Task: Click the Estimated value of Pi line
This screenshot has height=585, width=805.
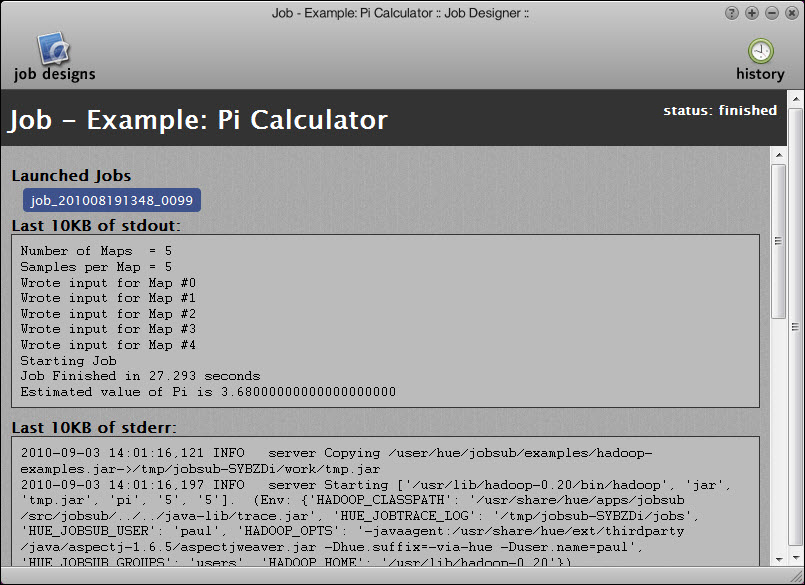Action: coord(208,392)
